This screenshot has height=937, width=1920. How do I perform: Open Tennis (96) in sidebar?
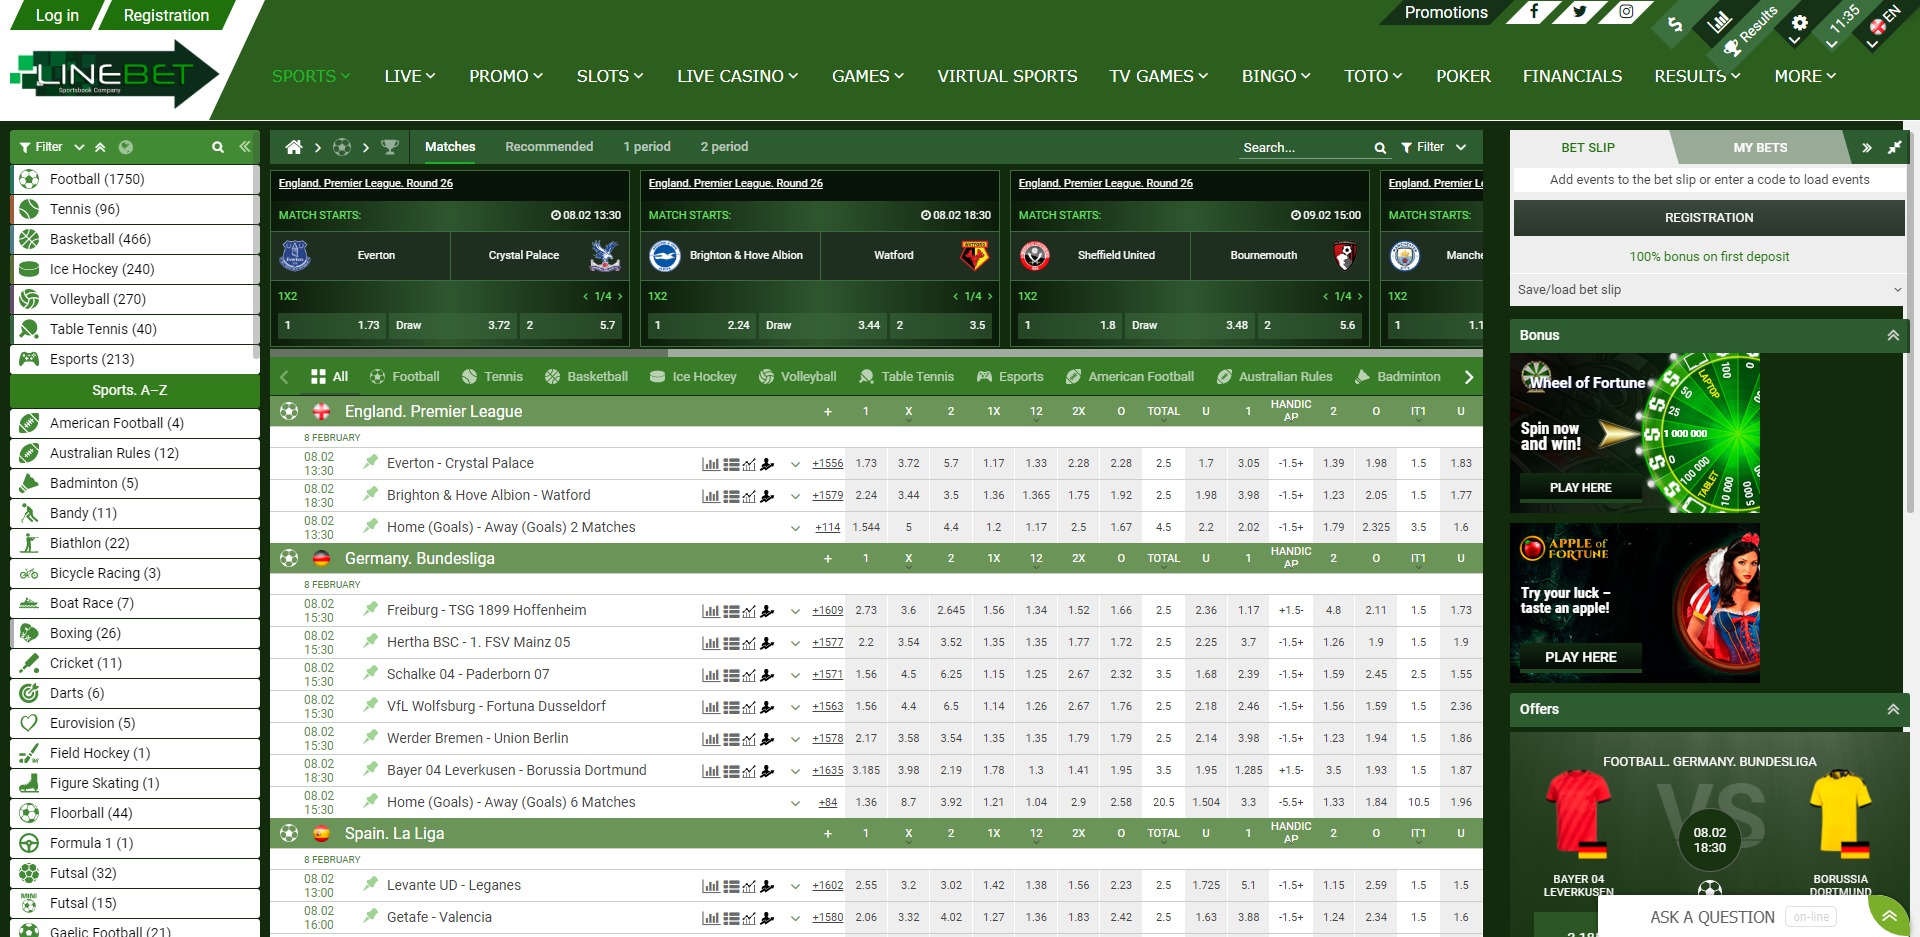click(x=135, y=209)
